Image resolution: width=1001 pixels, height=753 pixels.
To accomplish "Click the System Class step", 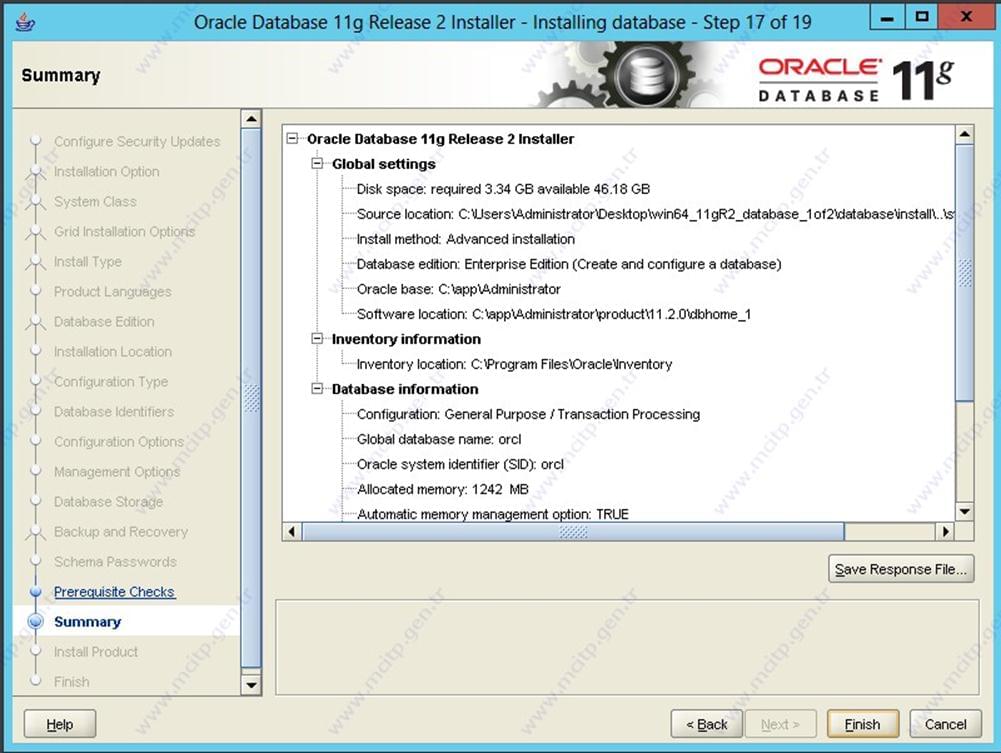I will tap(95, 201).
